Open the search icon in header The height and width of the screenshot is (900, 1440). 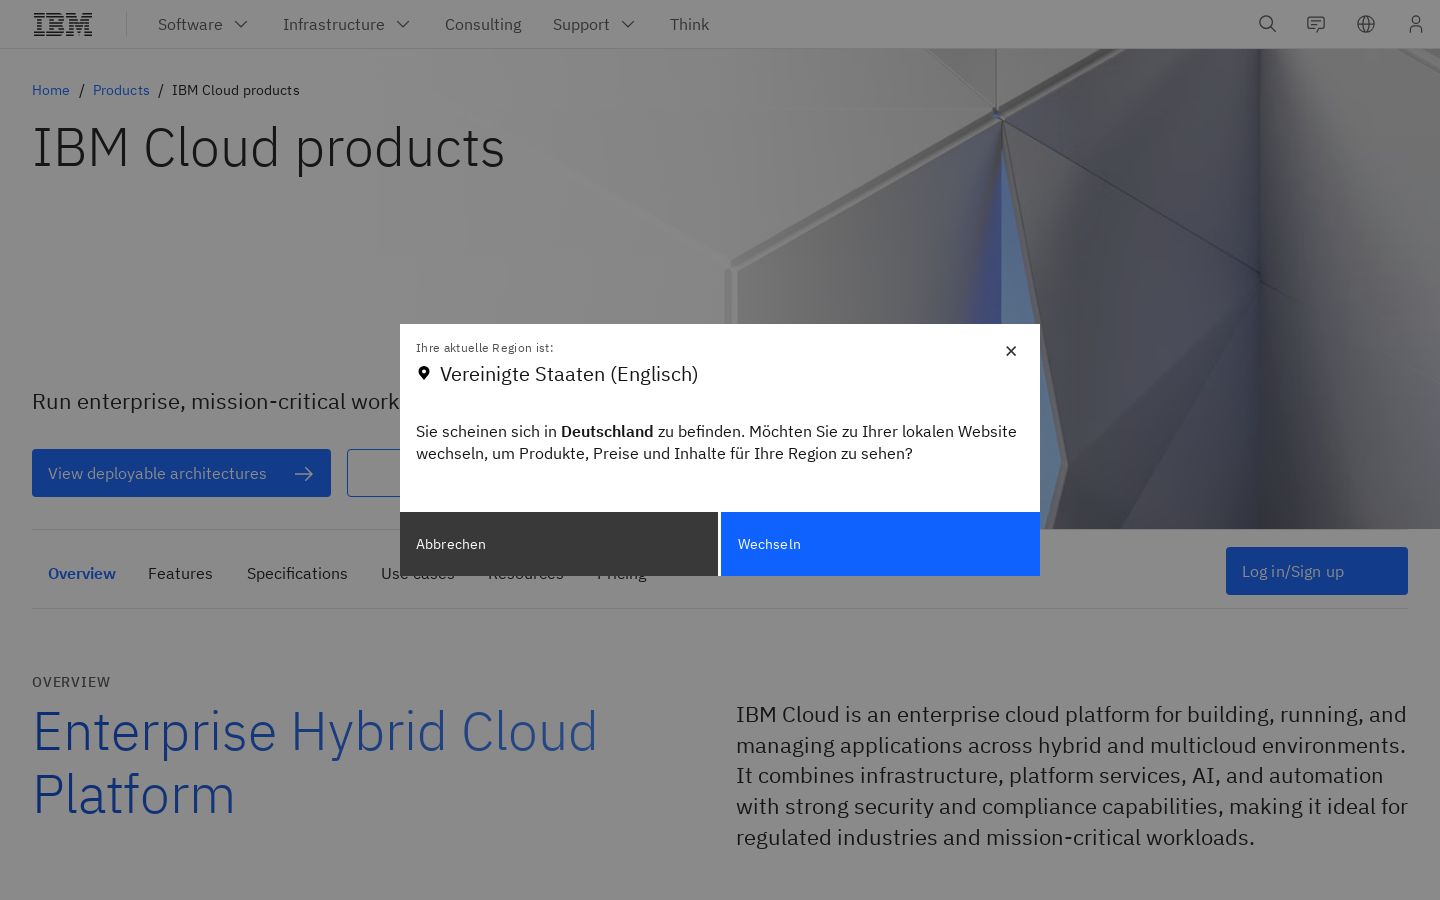click(x=1267, y=24)
